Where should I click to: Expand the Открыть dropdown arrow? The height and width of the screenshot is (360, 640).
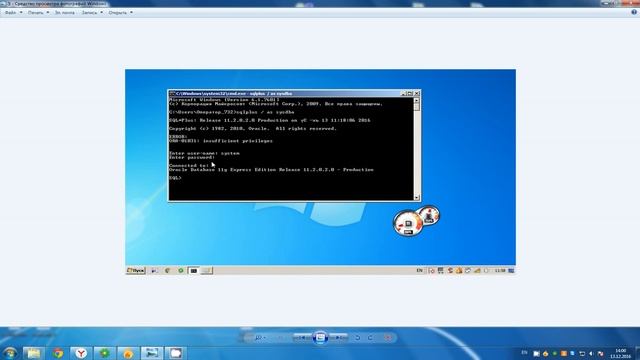pos(131,13)
